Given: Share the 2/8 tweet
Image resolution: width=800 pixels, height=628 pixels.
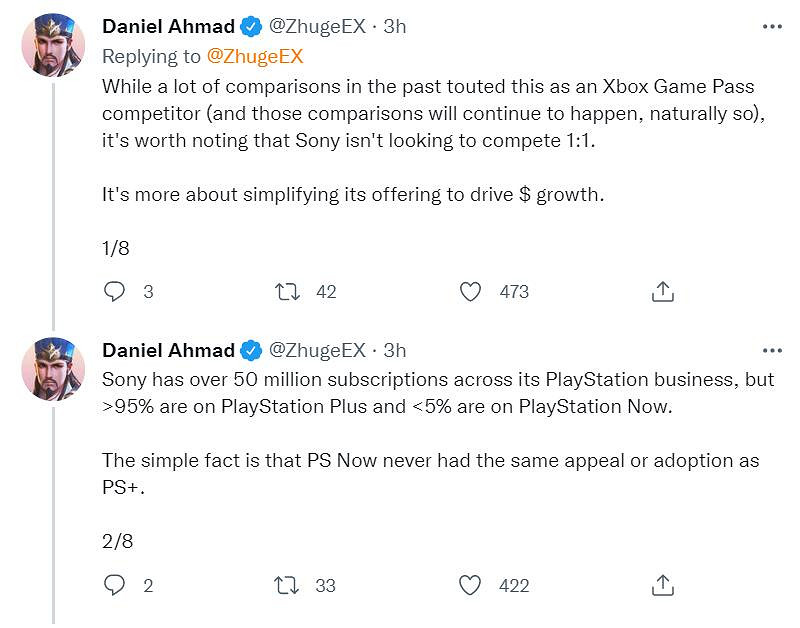Looking at the screenshot, I should click(662, 585).
